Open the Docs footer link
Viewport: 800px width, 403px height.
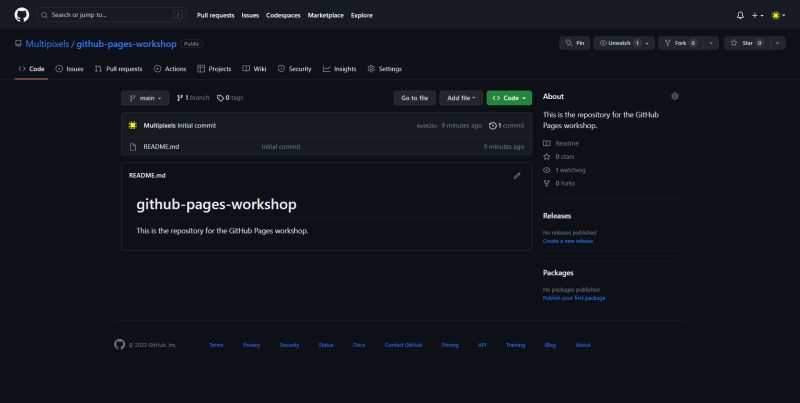359,345
